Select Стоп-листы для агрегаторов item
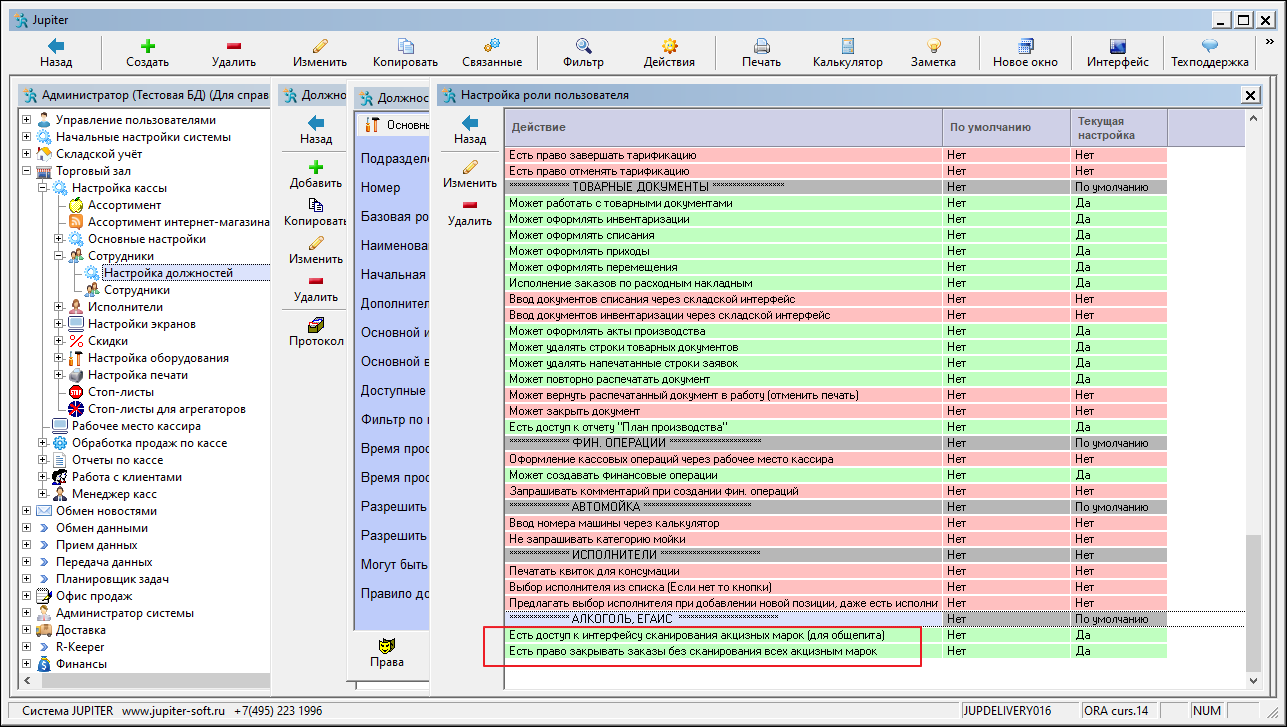1287x727 pixels. click(x=166, y=409)
